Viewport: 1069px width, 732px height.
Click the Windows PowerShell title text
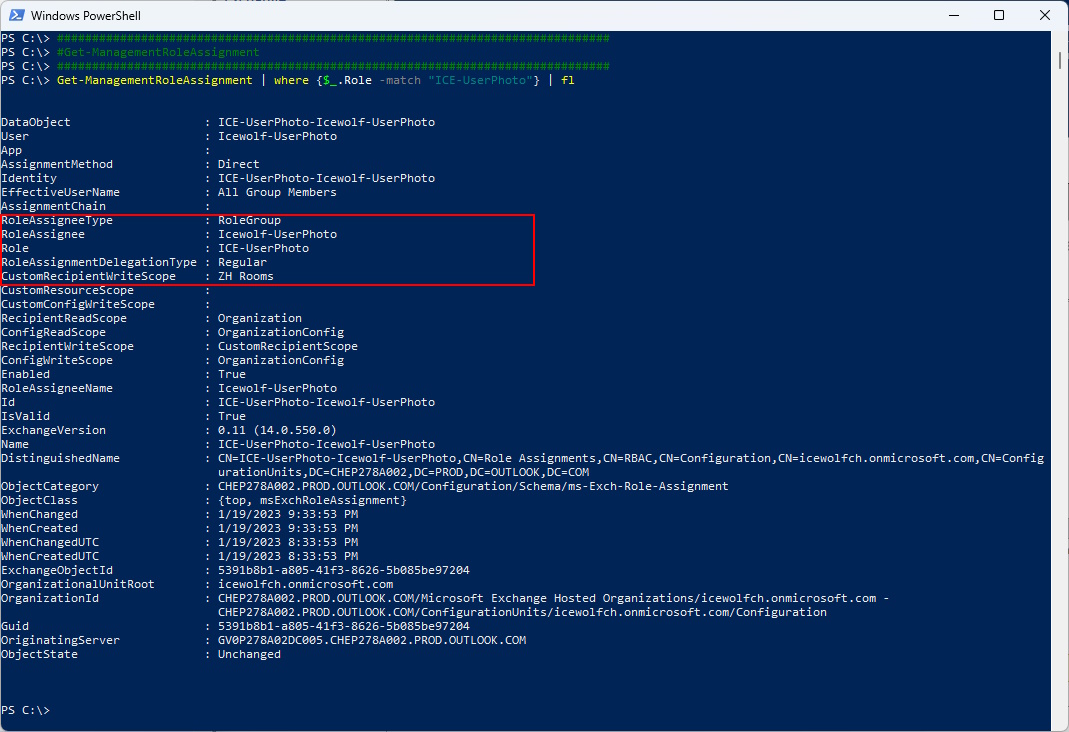coord(86,15)
